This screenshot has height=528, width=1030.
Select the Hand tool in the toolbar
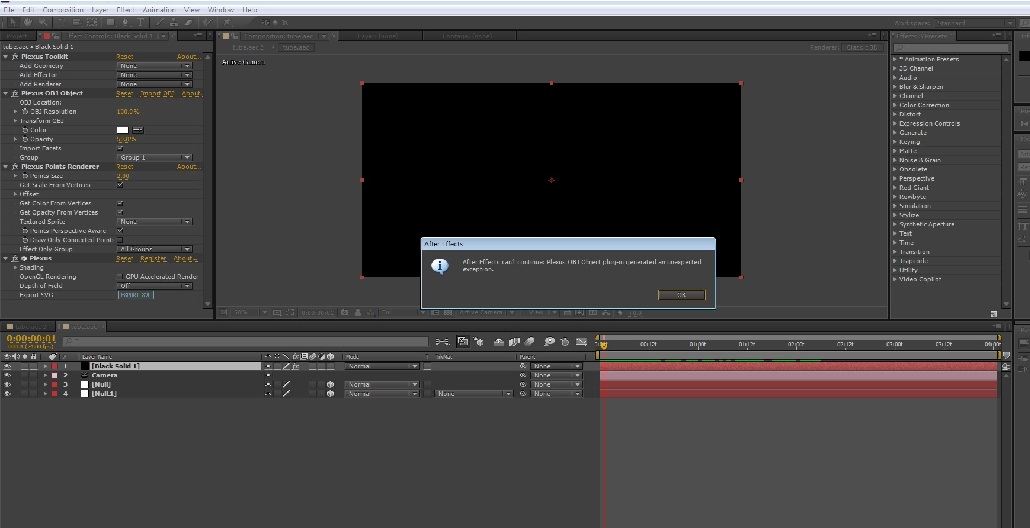tap(28, 22)
